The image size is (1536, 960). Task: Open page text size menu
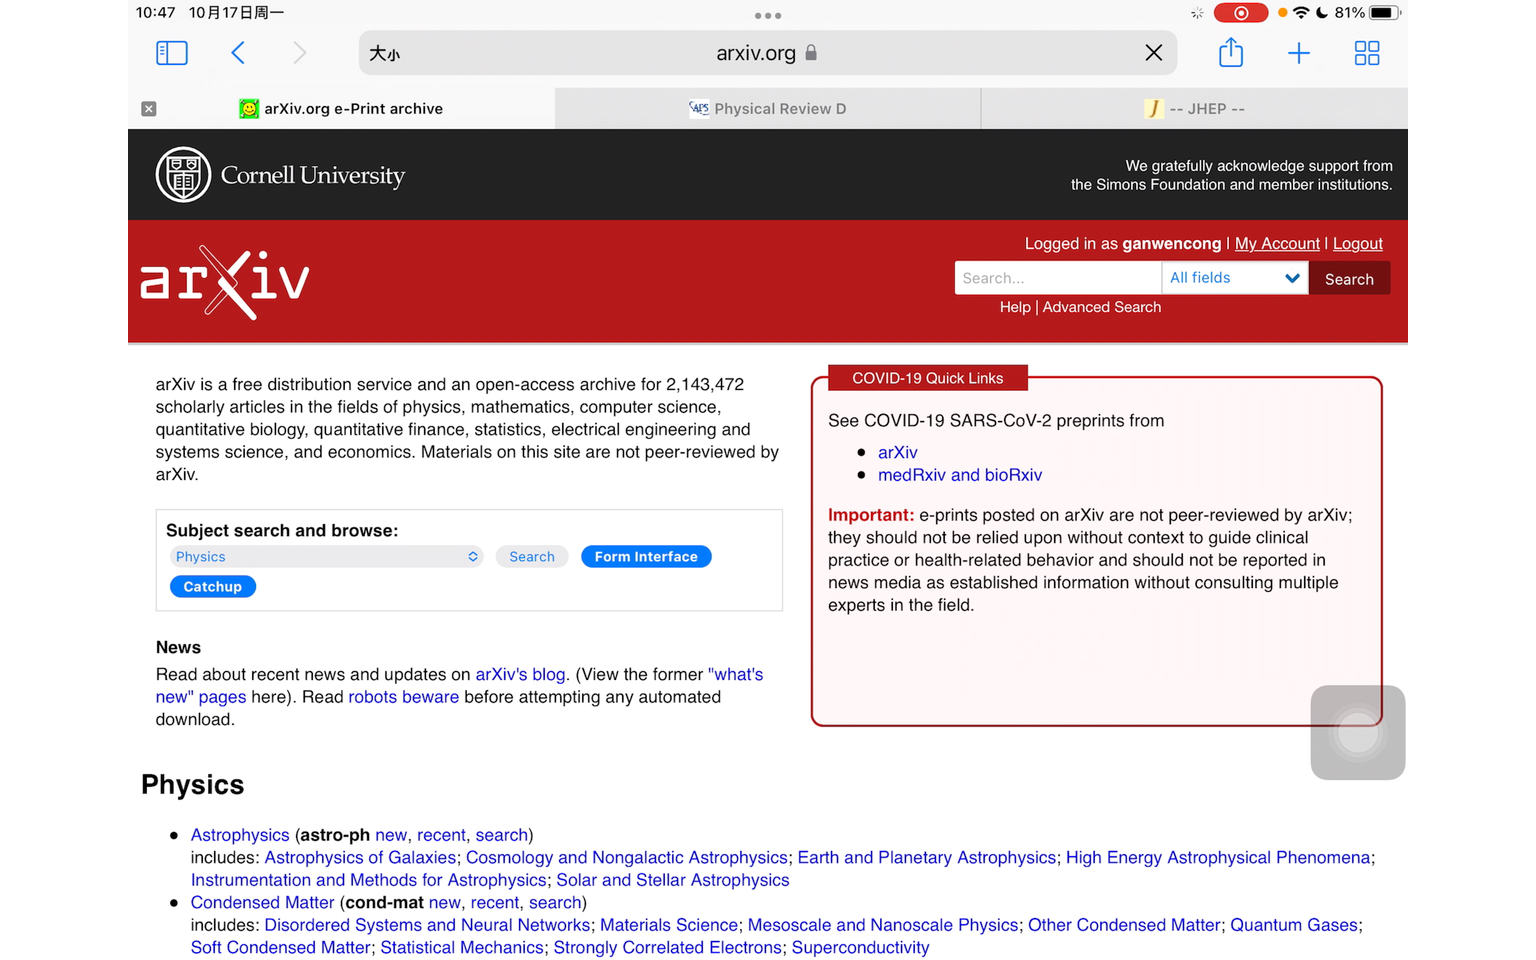click(x=385, y=54)
